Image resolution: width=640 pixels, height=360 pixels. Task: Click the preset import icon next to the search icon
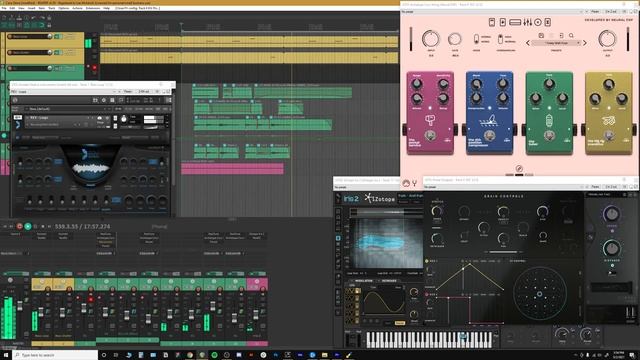coord(561,36)
